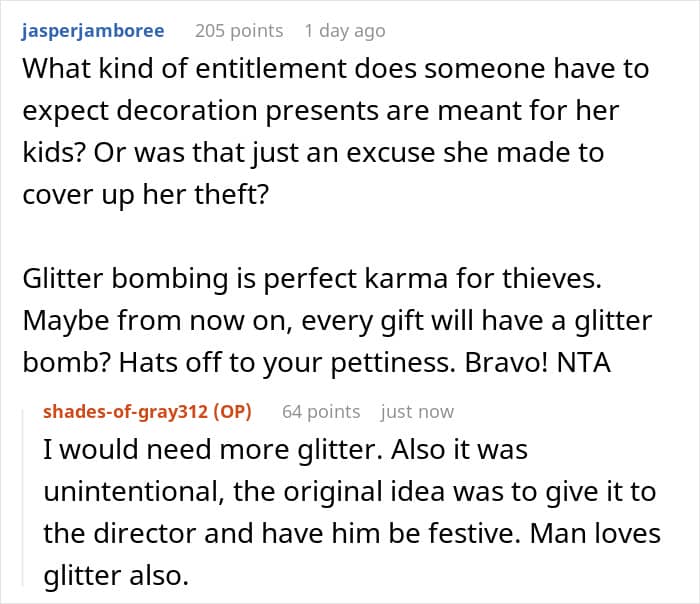Click the 64 points score
This screenshot has width=700, height=604.
pyautogui.click(x=320, y=411)
